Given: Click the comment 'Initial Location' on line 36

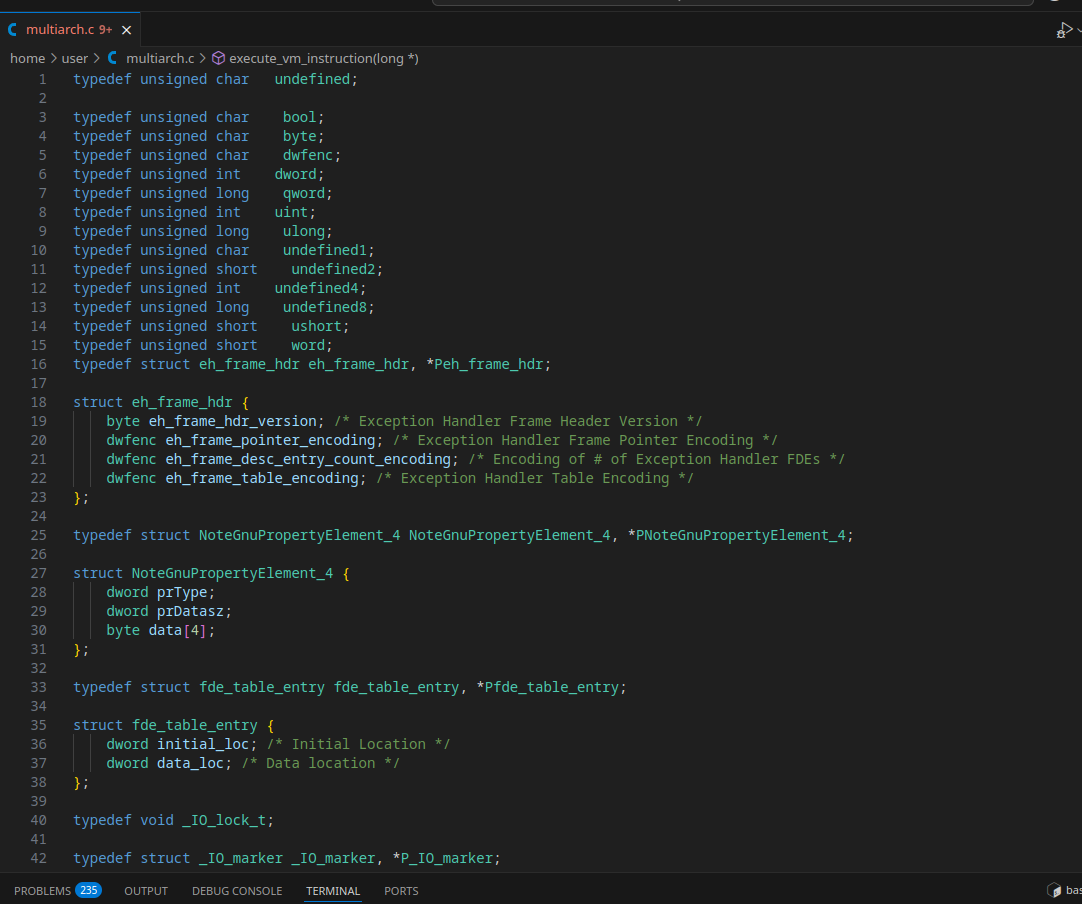Looking at the screenshot, I should pos(359,744).
